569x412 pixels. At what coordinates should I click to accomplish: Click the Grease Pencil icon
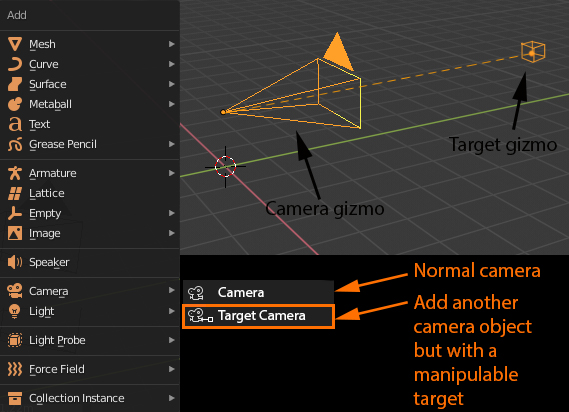[x=15, y=144]
